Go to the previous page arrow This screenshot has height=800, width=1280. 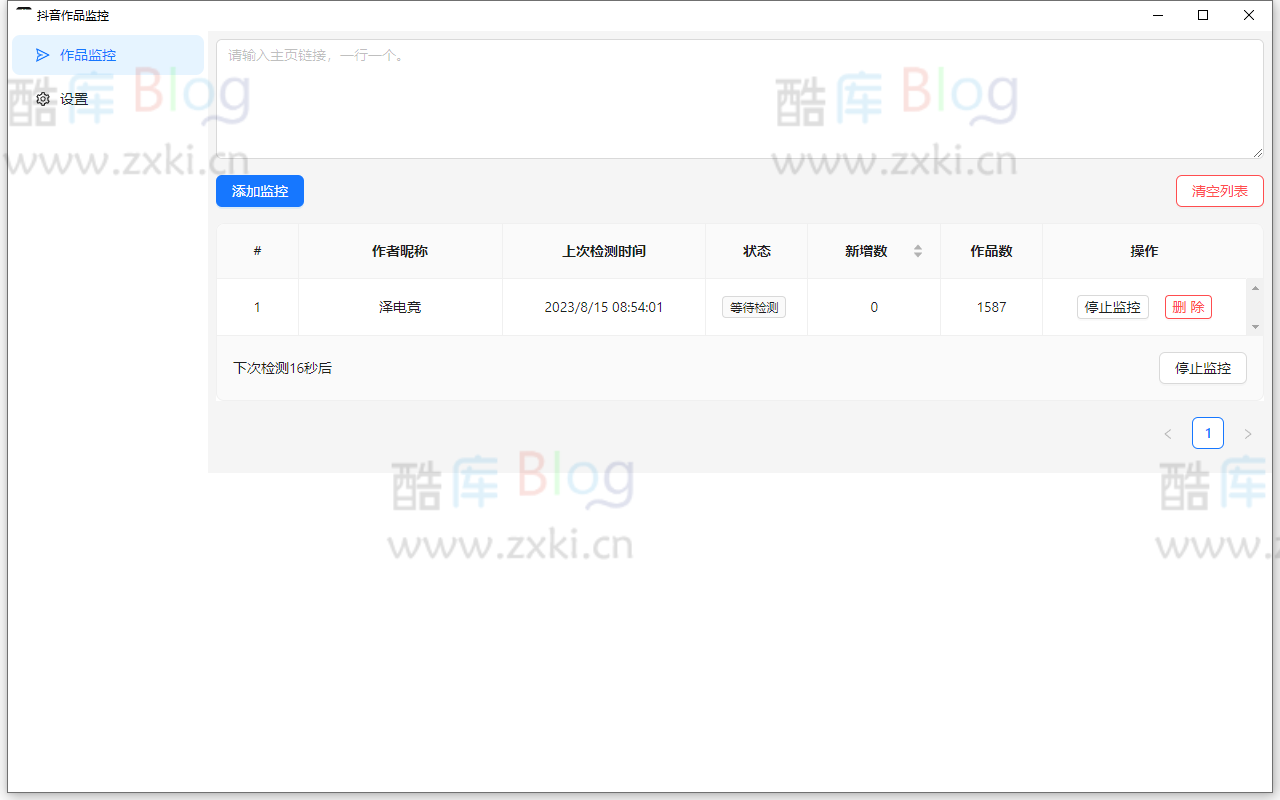tap(1167, 434)
